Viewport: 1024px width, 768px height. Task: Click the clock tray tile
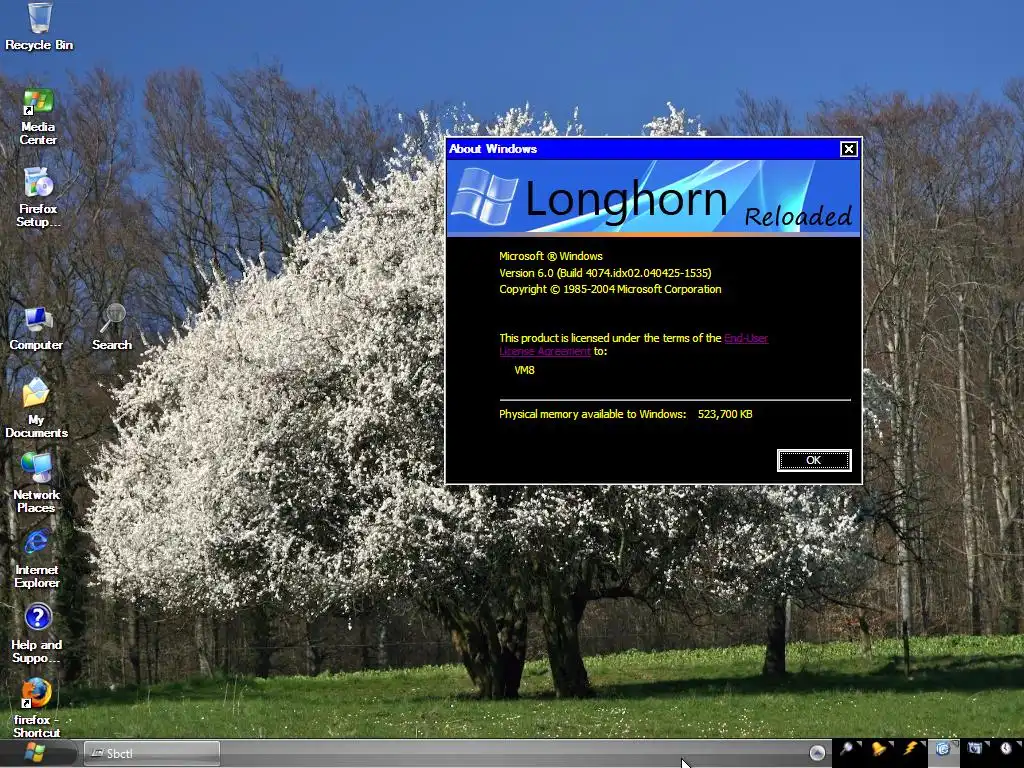[1006, 750]
